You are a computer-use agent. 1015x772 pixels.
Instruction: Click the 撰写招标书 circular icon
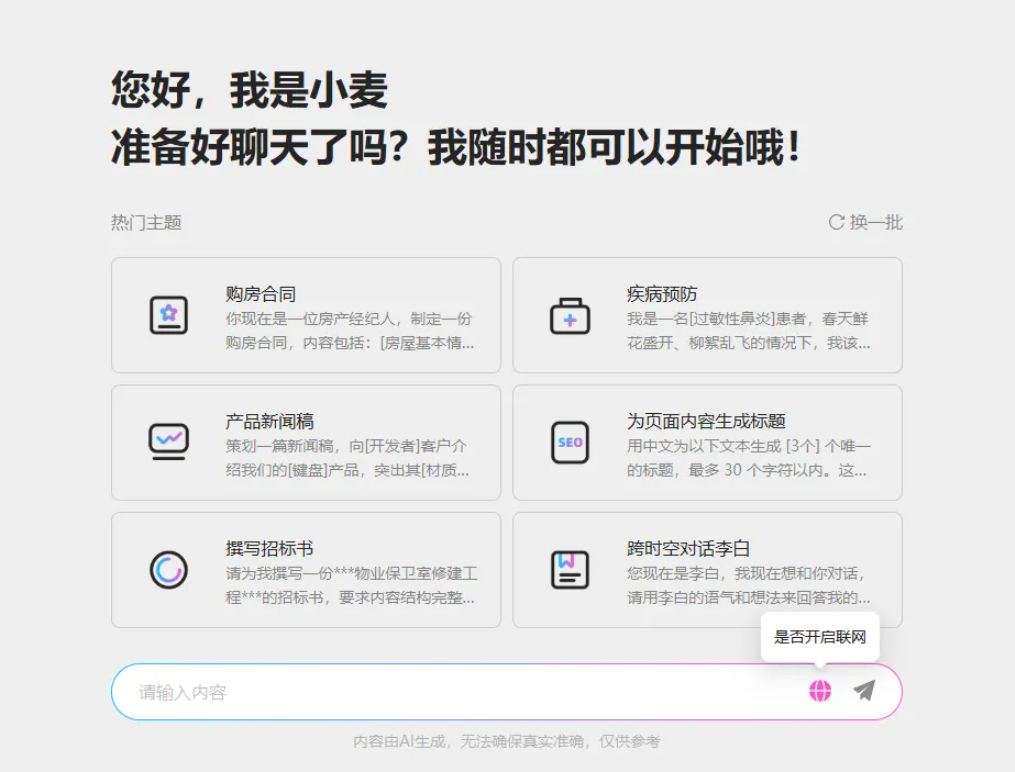[x=169, y=570]
